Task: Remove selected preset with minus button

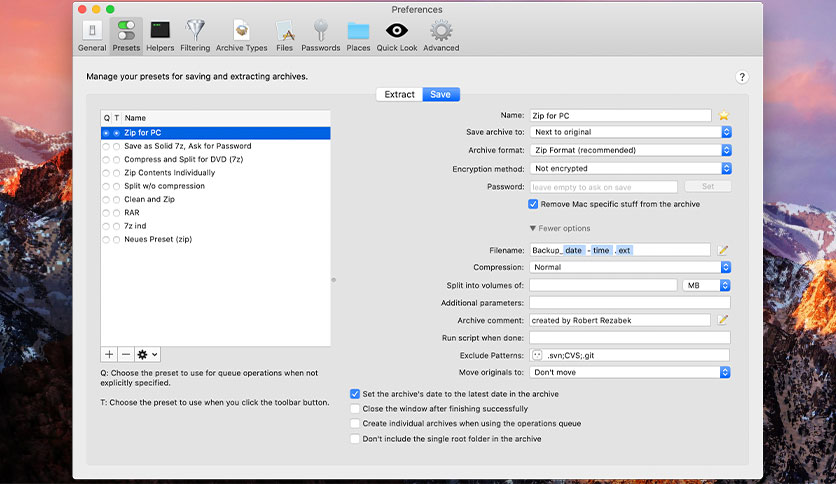Action: (x=126, y=354)
